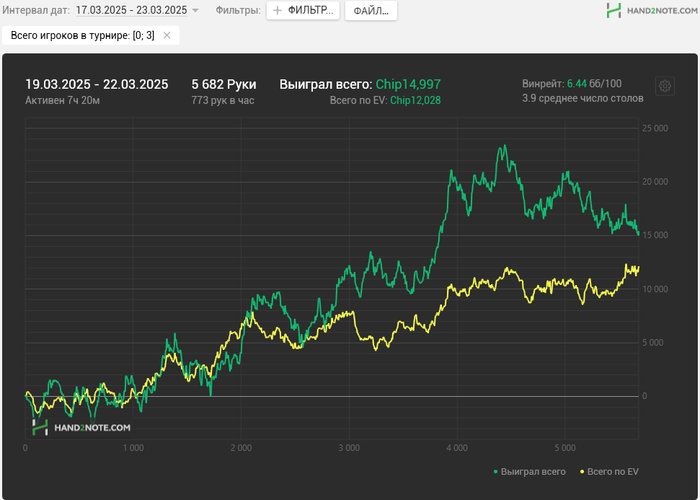Click the 'Активен 7ч 20м' active time text
700x500 pixels.
click(x=62, y=100)
